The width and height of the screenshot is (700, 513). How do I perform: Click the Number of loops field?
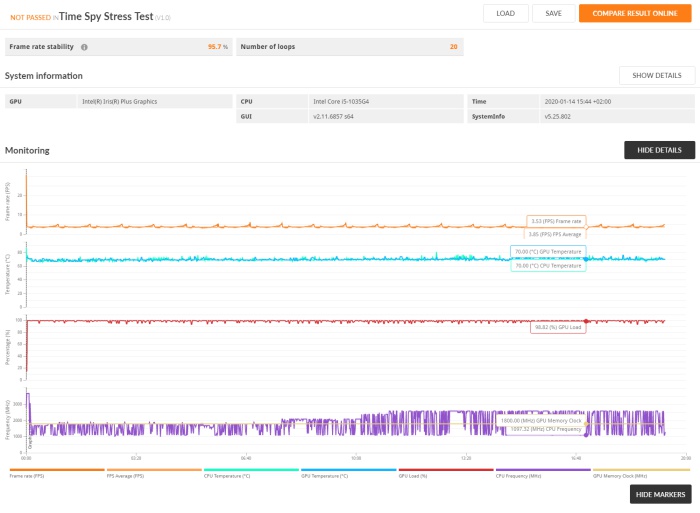click(x=350, y=47)
